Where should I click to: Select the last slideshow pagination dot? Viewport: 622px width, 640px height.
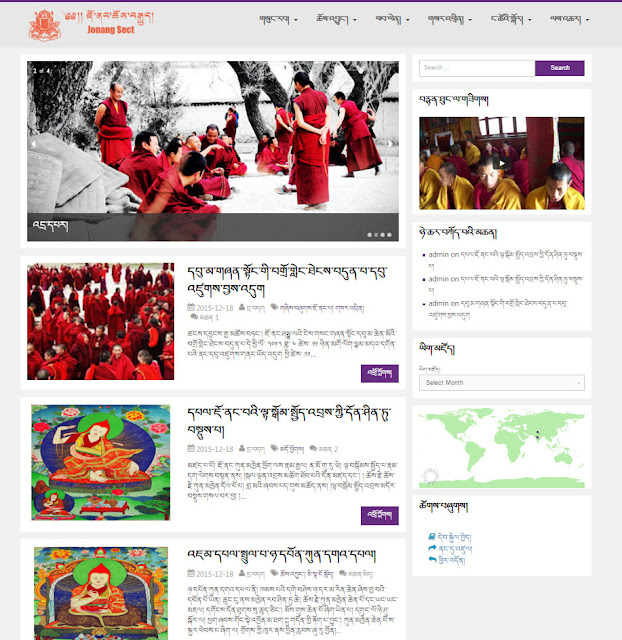tap(389, 235)
